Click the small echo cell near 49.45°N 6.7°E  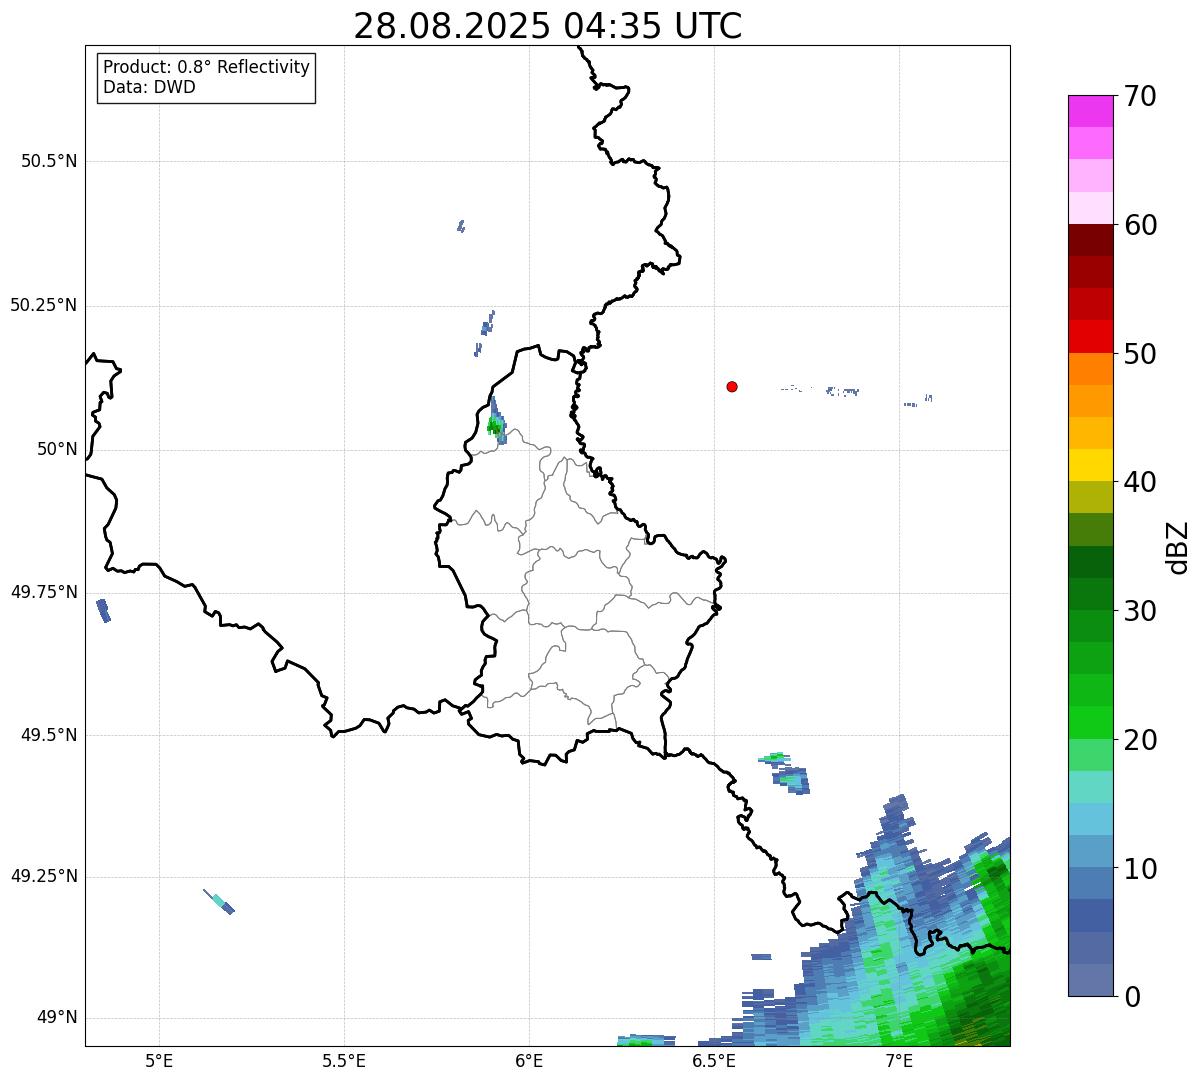786,773
